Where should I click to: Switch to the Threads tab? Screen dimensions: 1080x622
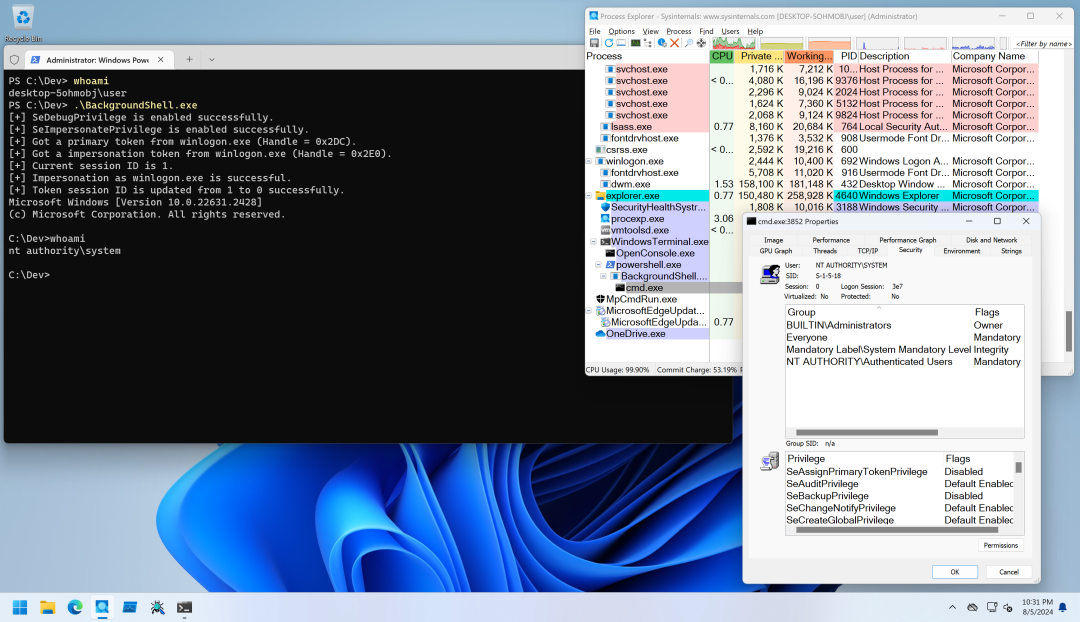click(824, 251)
